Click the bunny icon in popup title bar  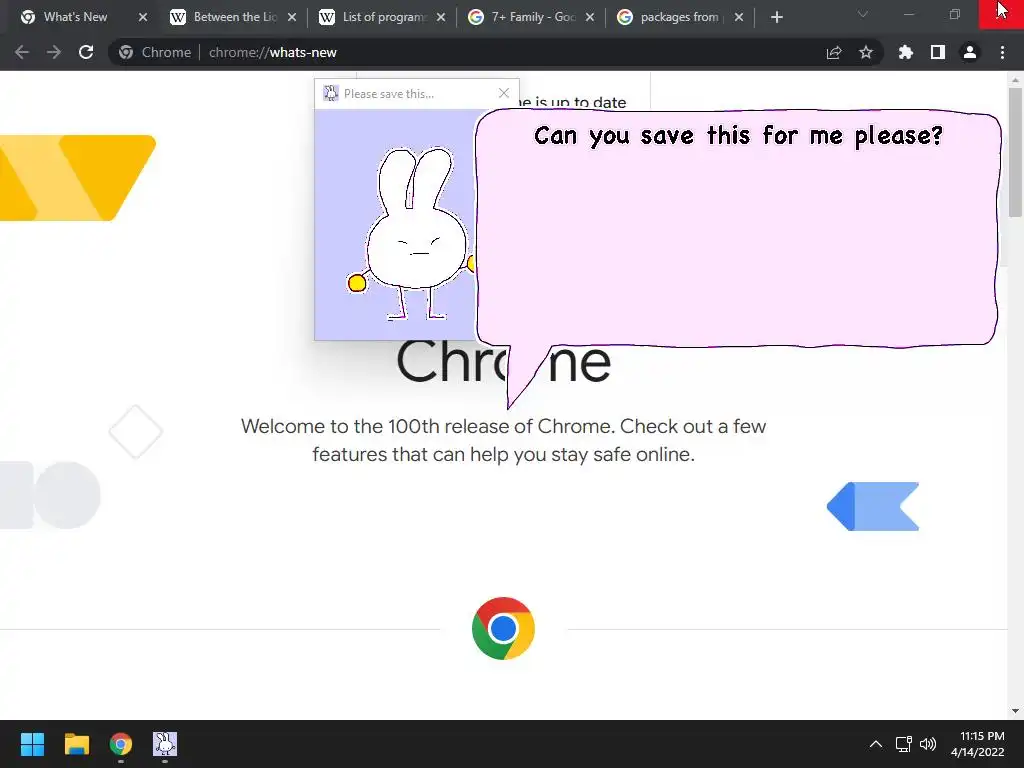[331, 93]
